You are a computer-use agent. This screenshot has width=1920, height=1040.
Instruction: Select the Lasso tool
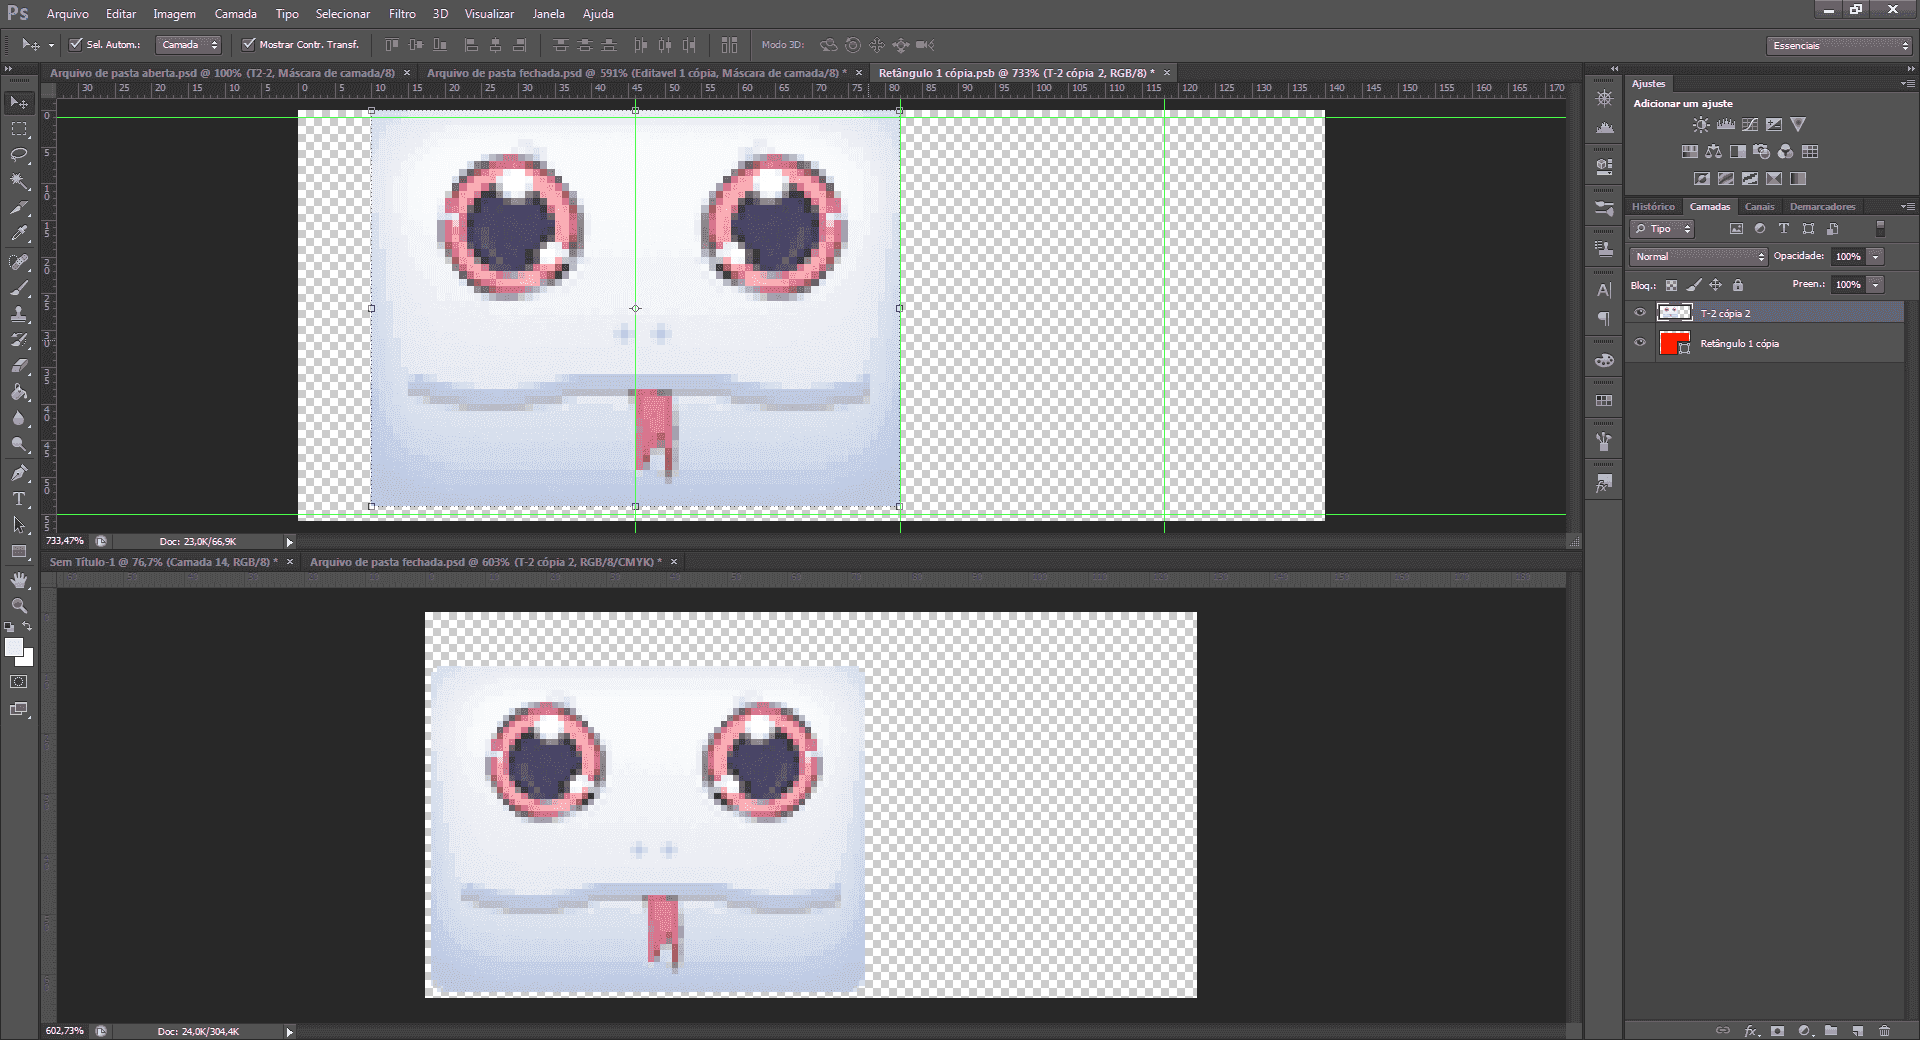click(19, 155)
